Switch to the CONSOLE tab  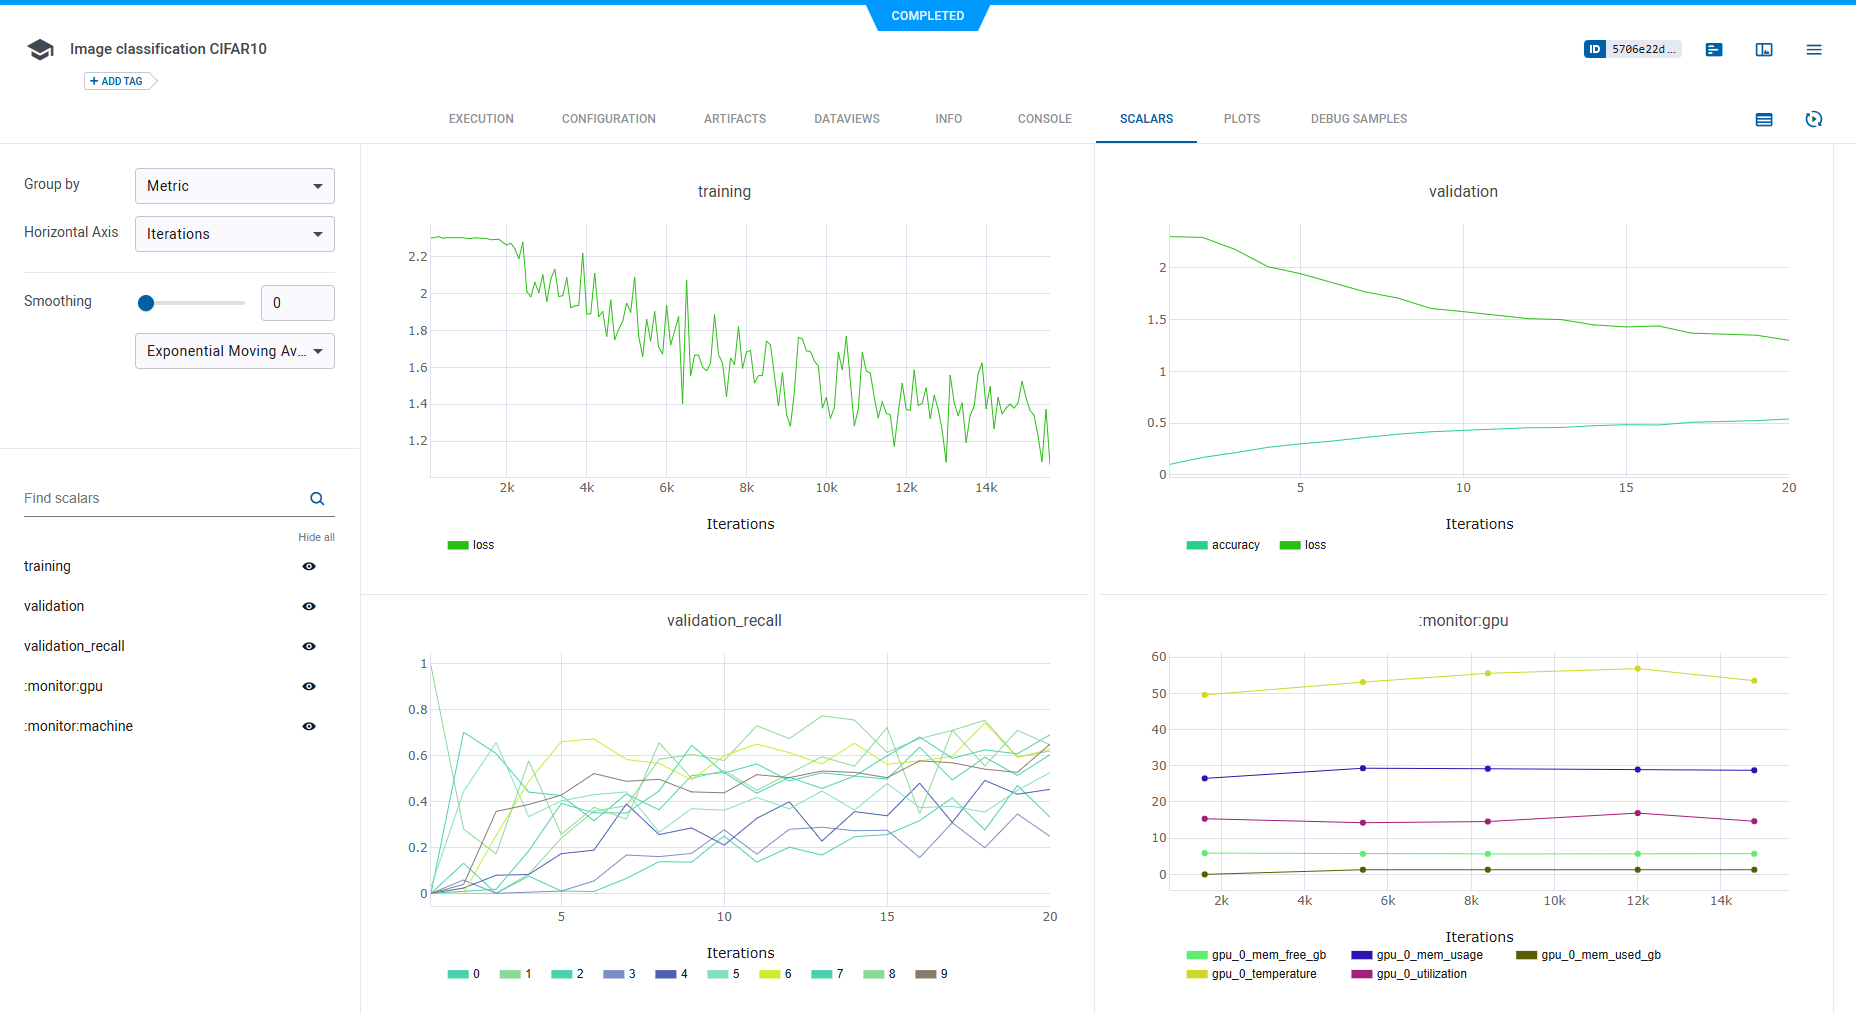[x=1044, y=119]
